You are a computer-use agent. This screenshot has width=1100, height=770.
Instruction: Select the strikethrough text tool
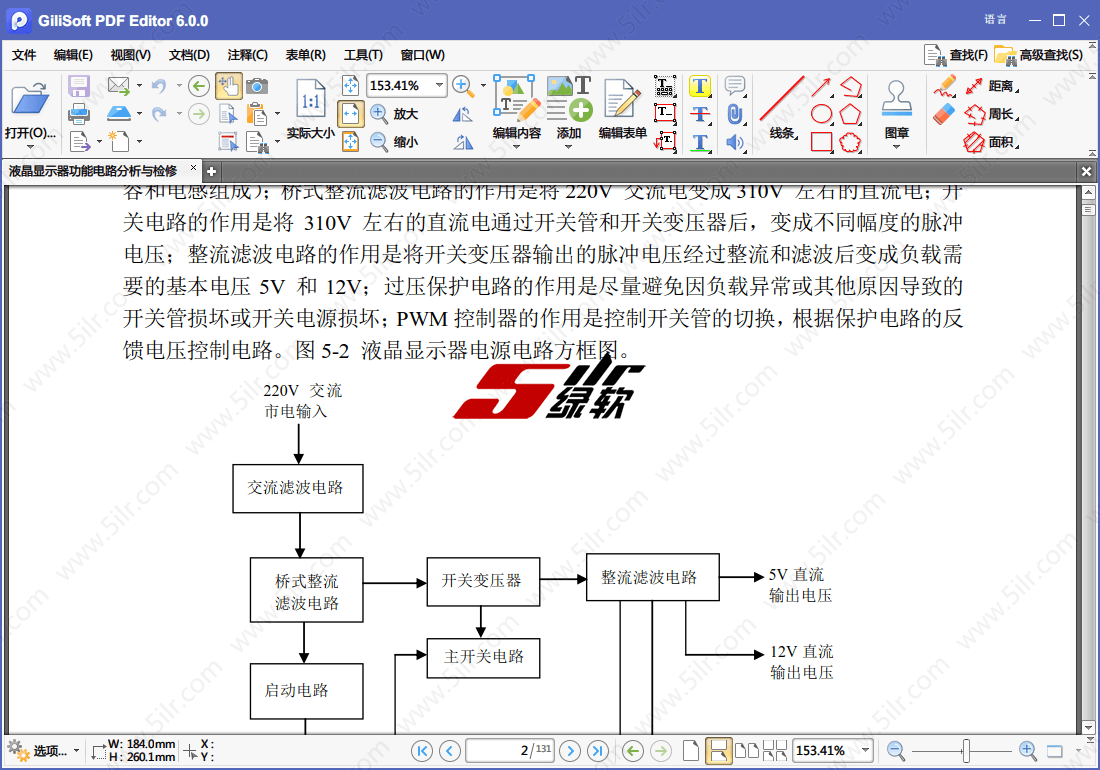(700, 114)
